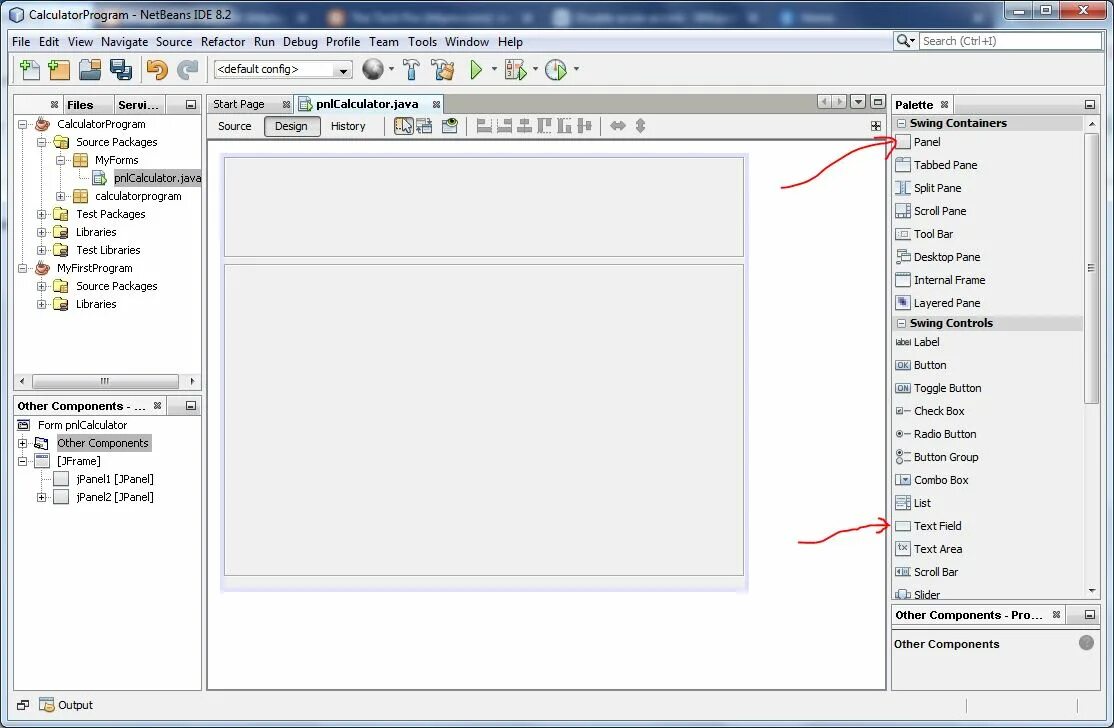The width and height of the screenshot is (1114, 728).
Task: Run the project with green play icon
Action: point(476,69)
